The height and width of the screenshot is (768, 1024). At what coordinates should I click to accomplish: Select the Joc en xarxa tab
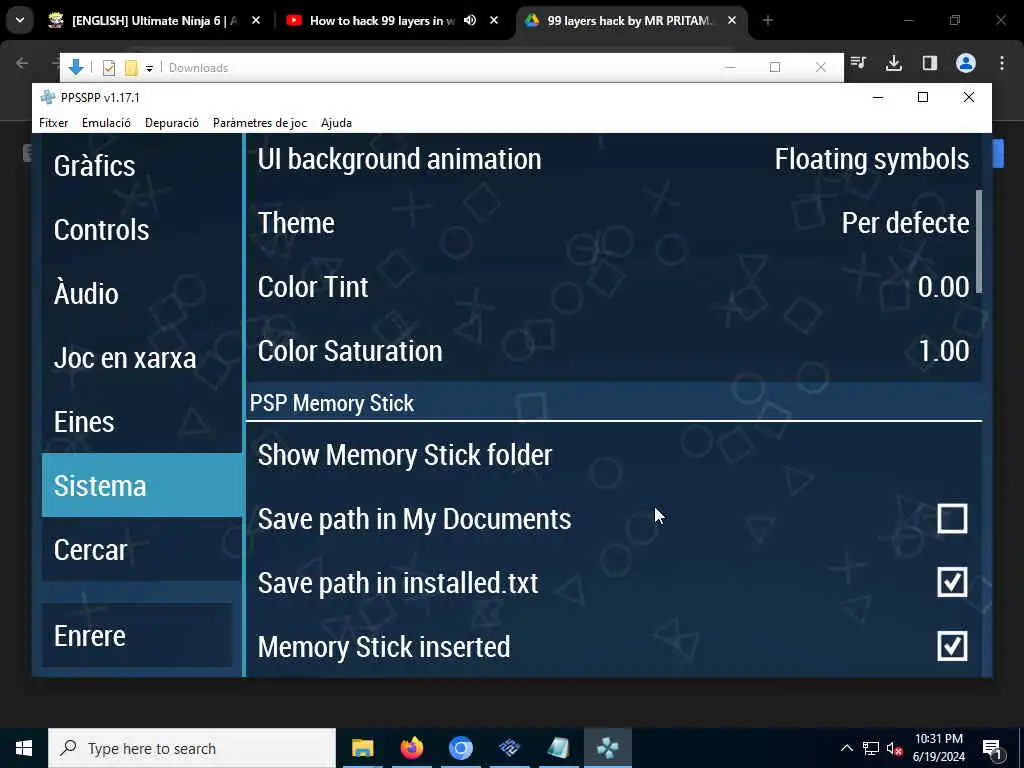142,358
